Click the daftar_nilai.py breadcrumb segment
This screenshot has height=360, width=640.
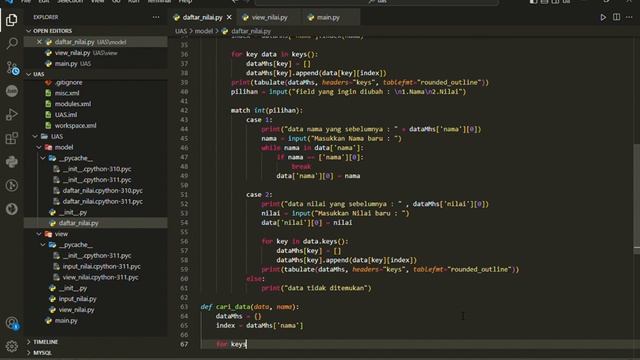point(251,31)
